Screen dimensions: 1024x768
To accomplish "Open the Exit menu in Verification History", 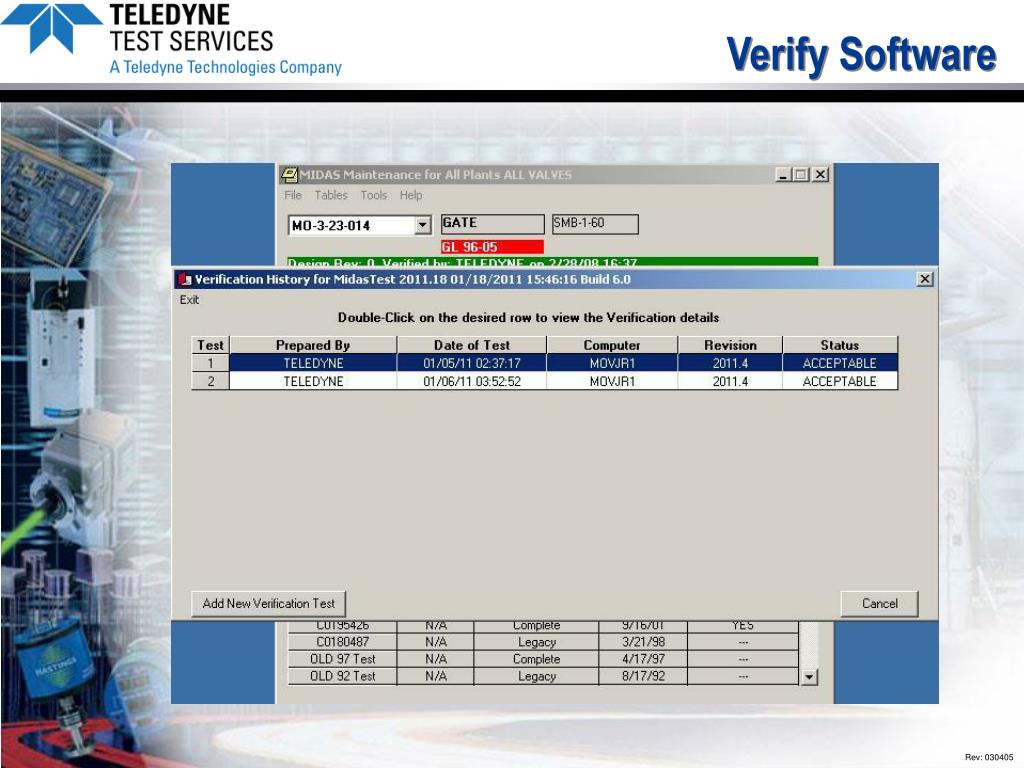I will [189, 300].
